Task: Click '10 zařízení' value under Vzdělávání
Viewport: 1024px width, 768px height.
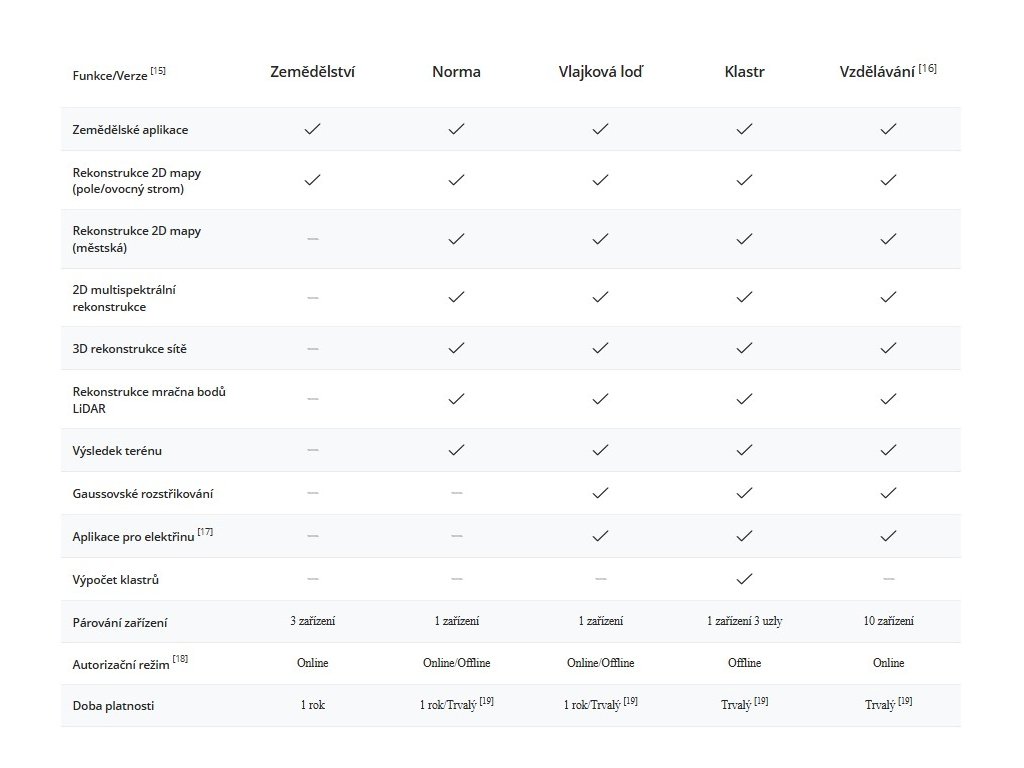Action: coord(888,621)
